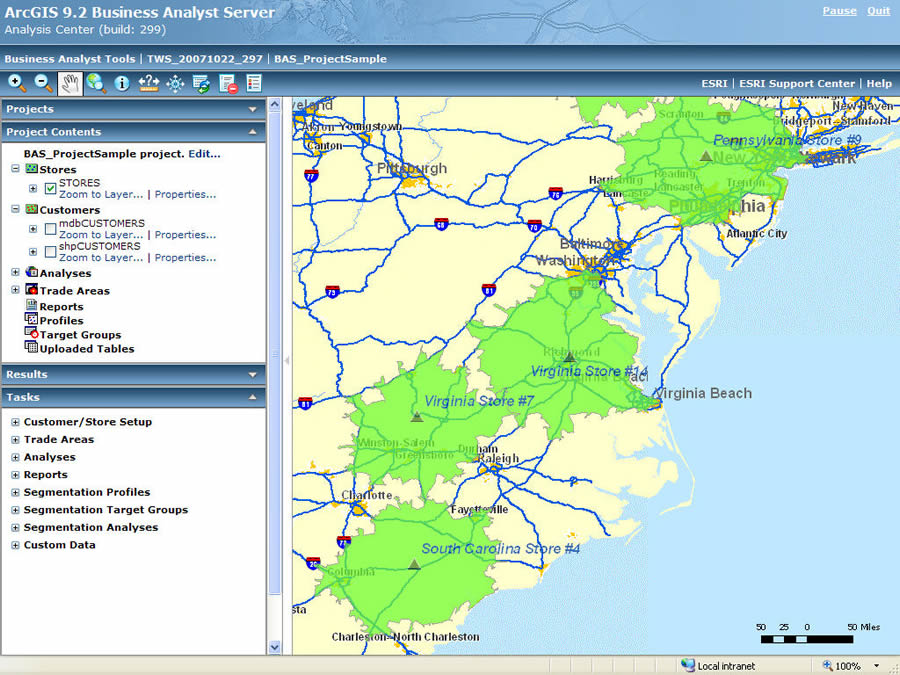The image size is (900, 675).
Task: Expand the Projects panel header arrow
Action: (253, 109)
